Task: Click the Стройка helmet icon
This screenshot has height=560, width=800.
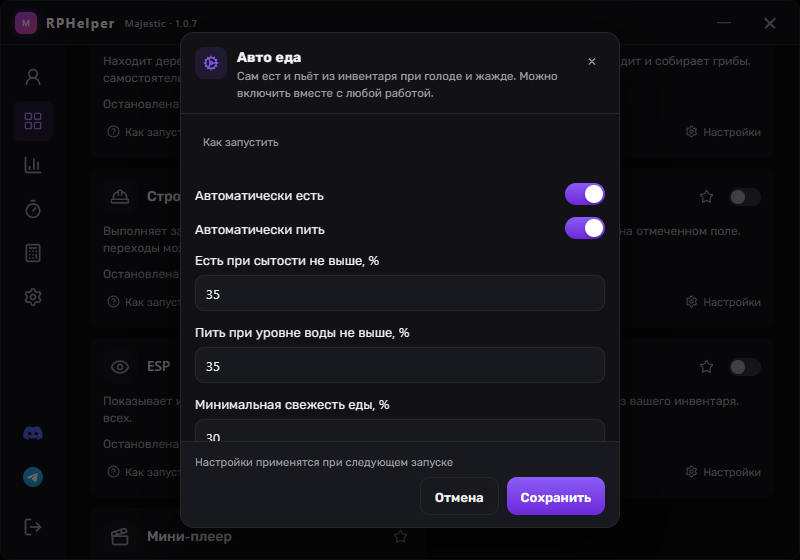Action: click(120, 197)
